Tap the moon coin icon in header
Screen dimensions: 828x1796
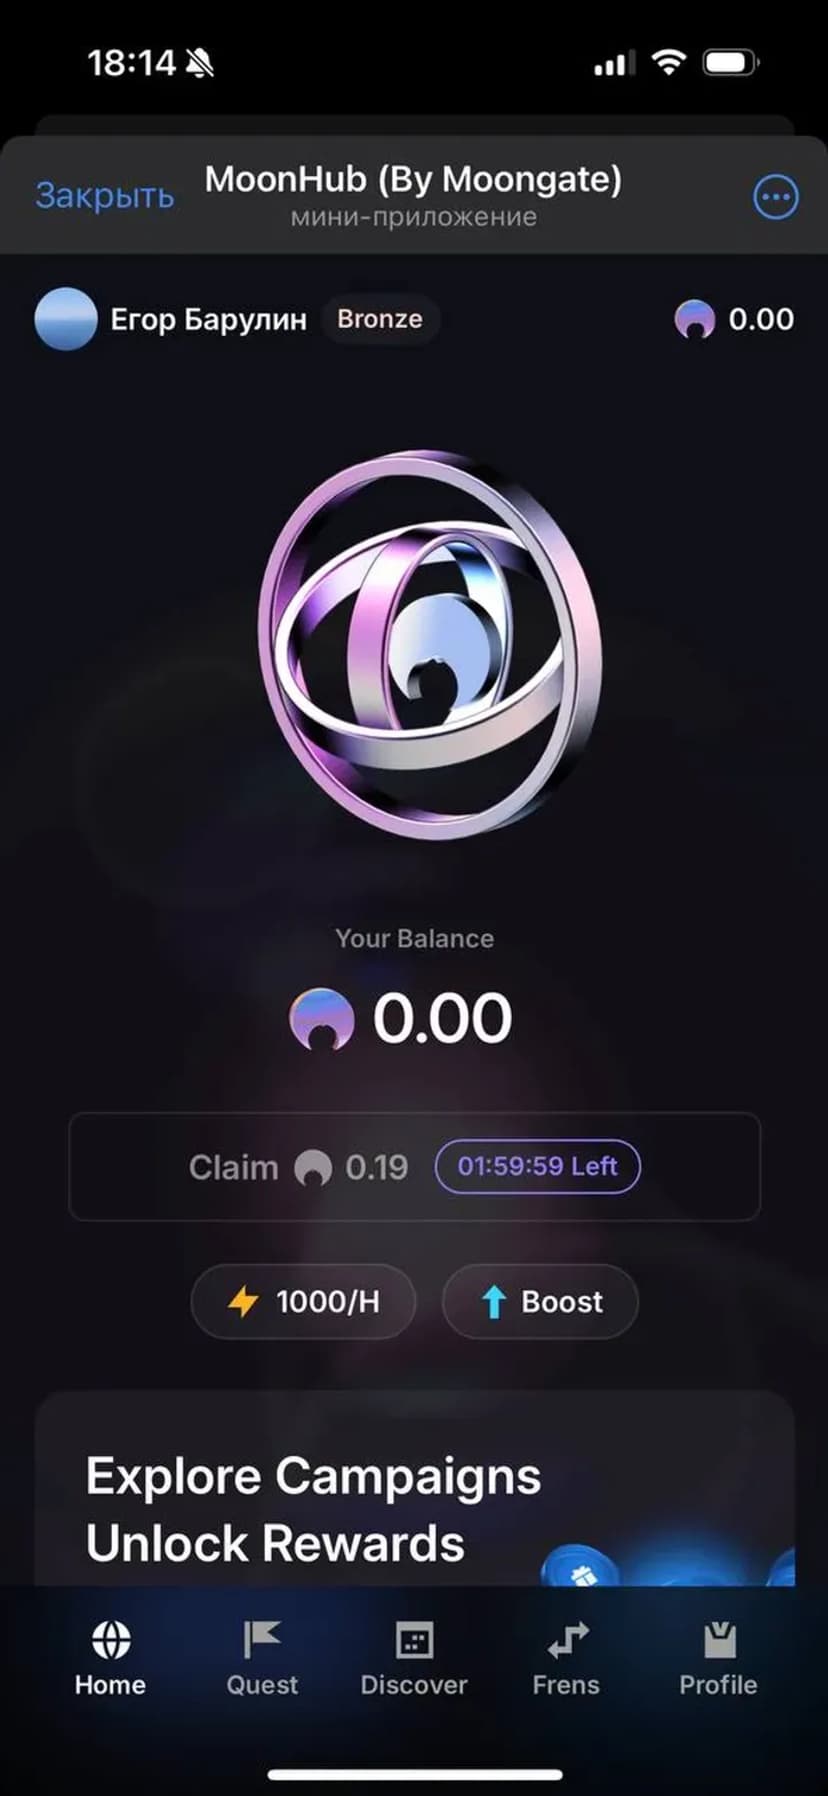(695, 320)
